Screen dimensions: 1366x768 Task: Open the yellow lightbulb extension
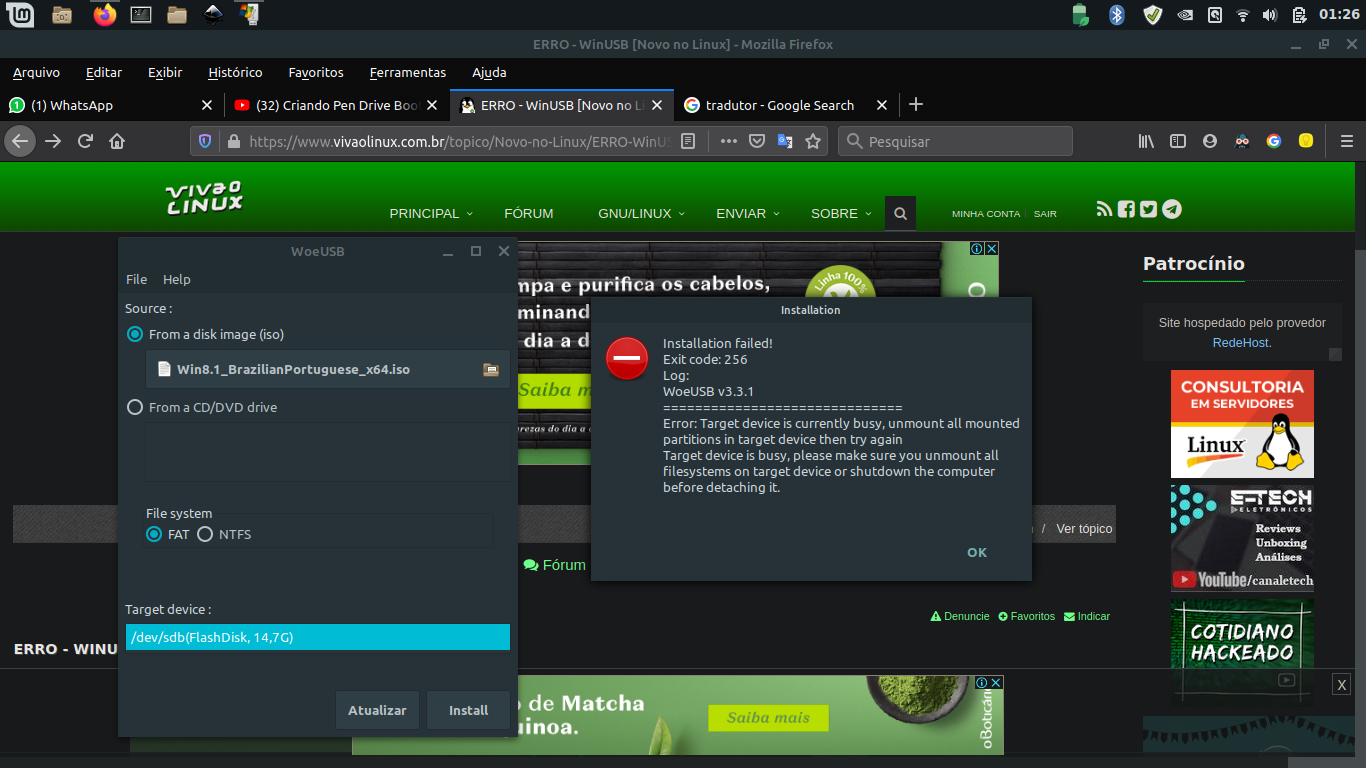click(1305, 141)
